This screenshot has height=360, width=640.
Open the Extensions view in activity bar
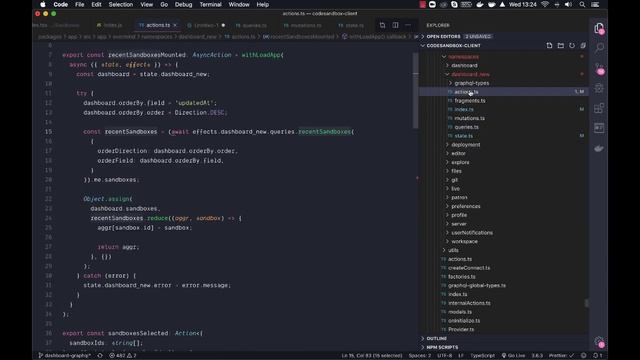599,108
